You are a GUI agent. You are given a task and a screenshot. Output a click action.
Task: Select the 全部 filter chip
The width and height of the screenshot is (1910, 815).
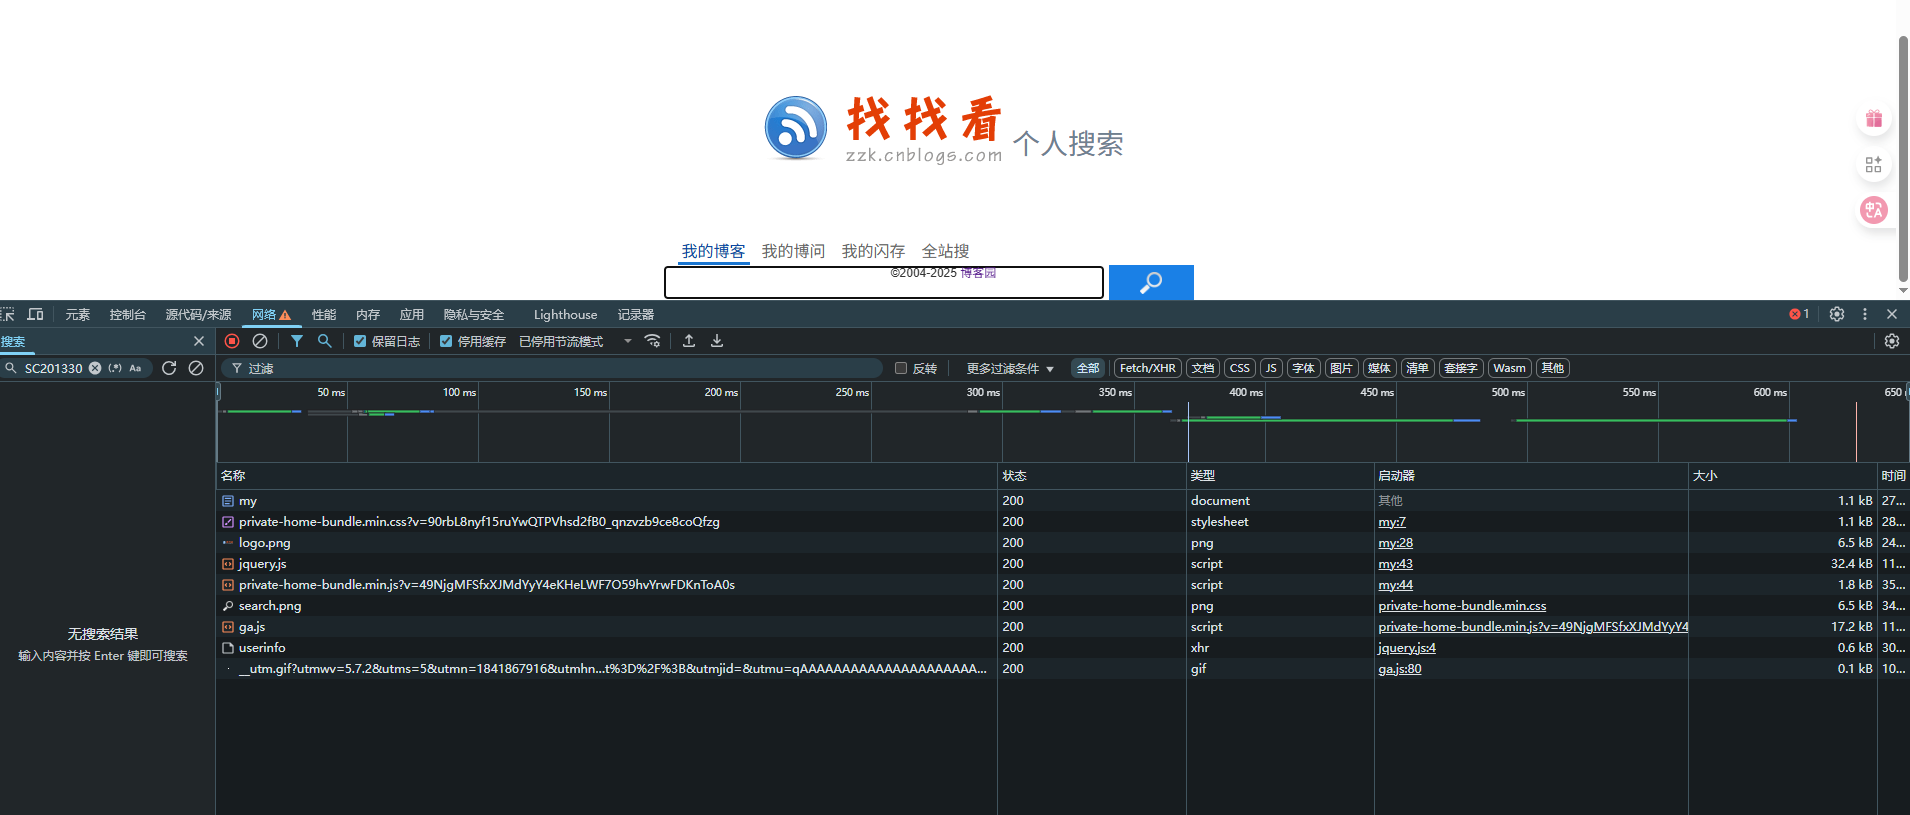point(1088,368)
